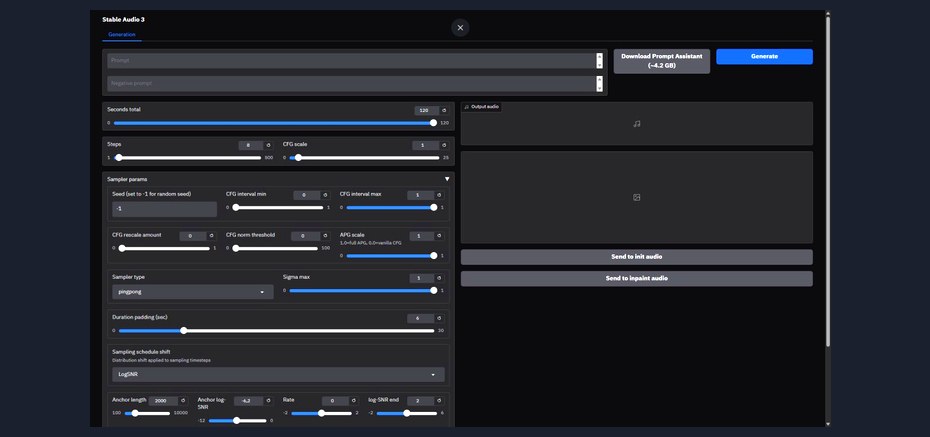Click the Anchor length number box showing 2000
This screenshot has width=930, height=437.
click(163, 401)
